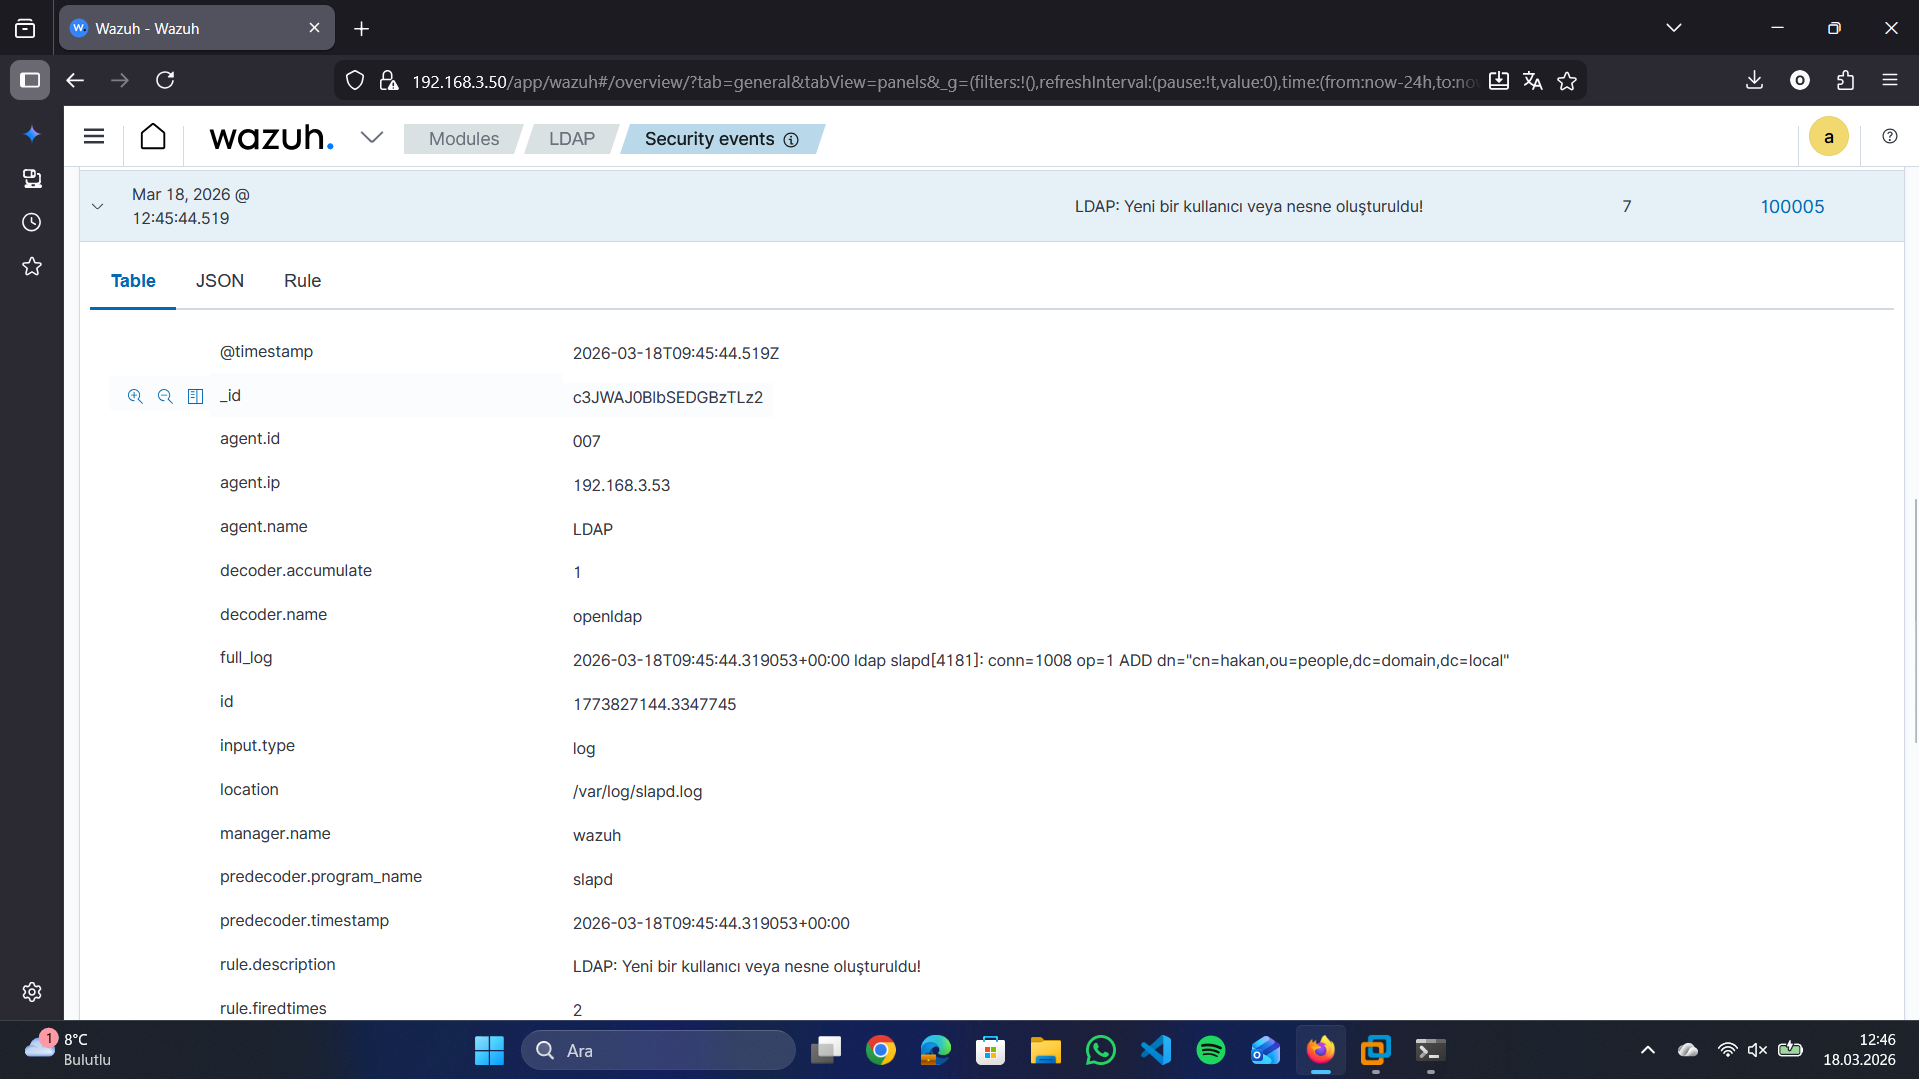This screenshot has width=1919, height=1079.
Task: Show hidden system tray icons
Action: tap(1647, 1050)
